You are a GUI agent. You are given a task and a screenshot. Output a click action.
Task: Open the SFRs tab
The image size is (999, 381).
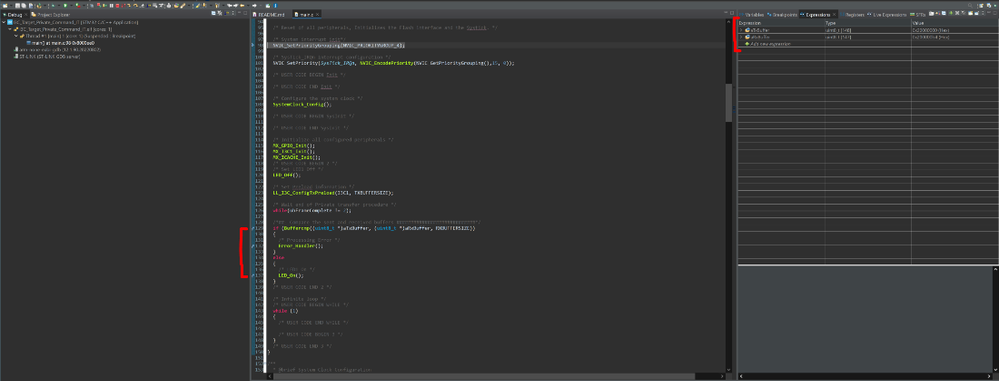pyautogui.click(x=917, y=14)
